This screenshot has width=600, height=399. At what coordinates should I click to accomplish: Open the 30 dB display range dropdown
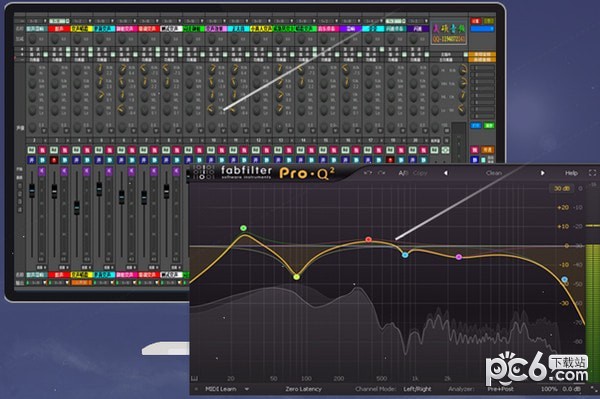pos(561,188)
